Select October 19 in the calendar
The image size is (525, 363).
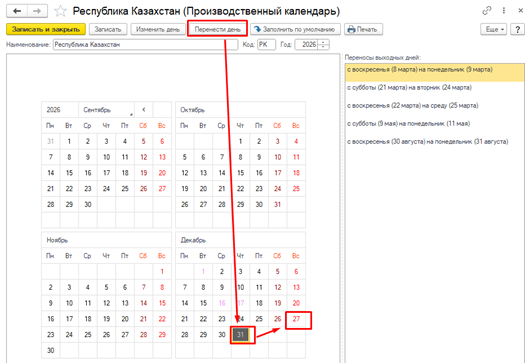coord(184,189)
